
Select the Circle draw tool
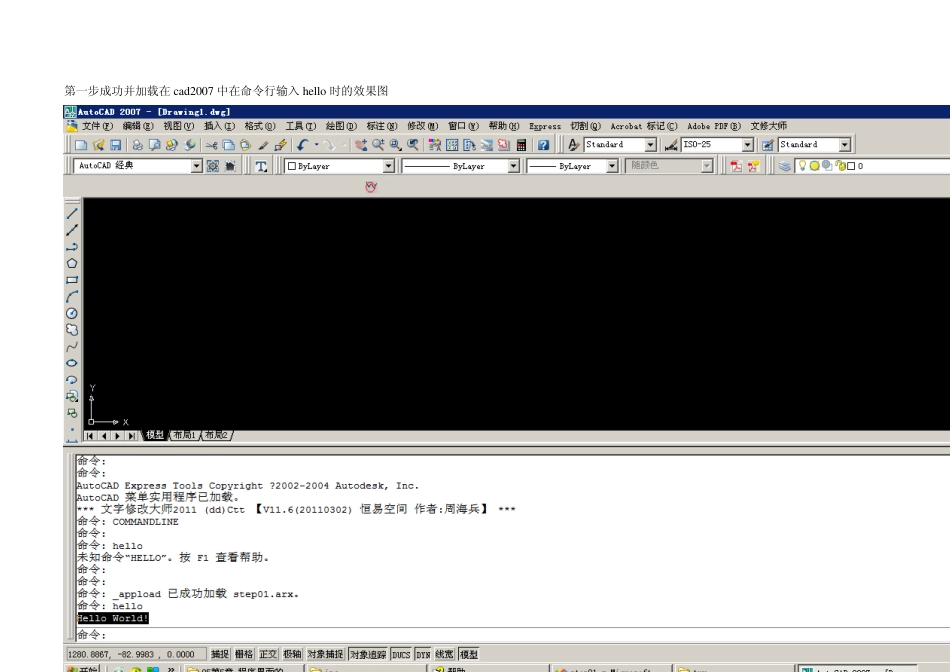(x=71, y=313)
